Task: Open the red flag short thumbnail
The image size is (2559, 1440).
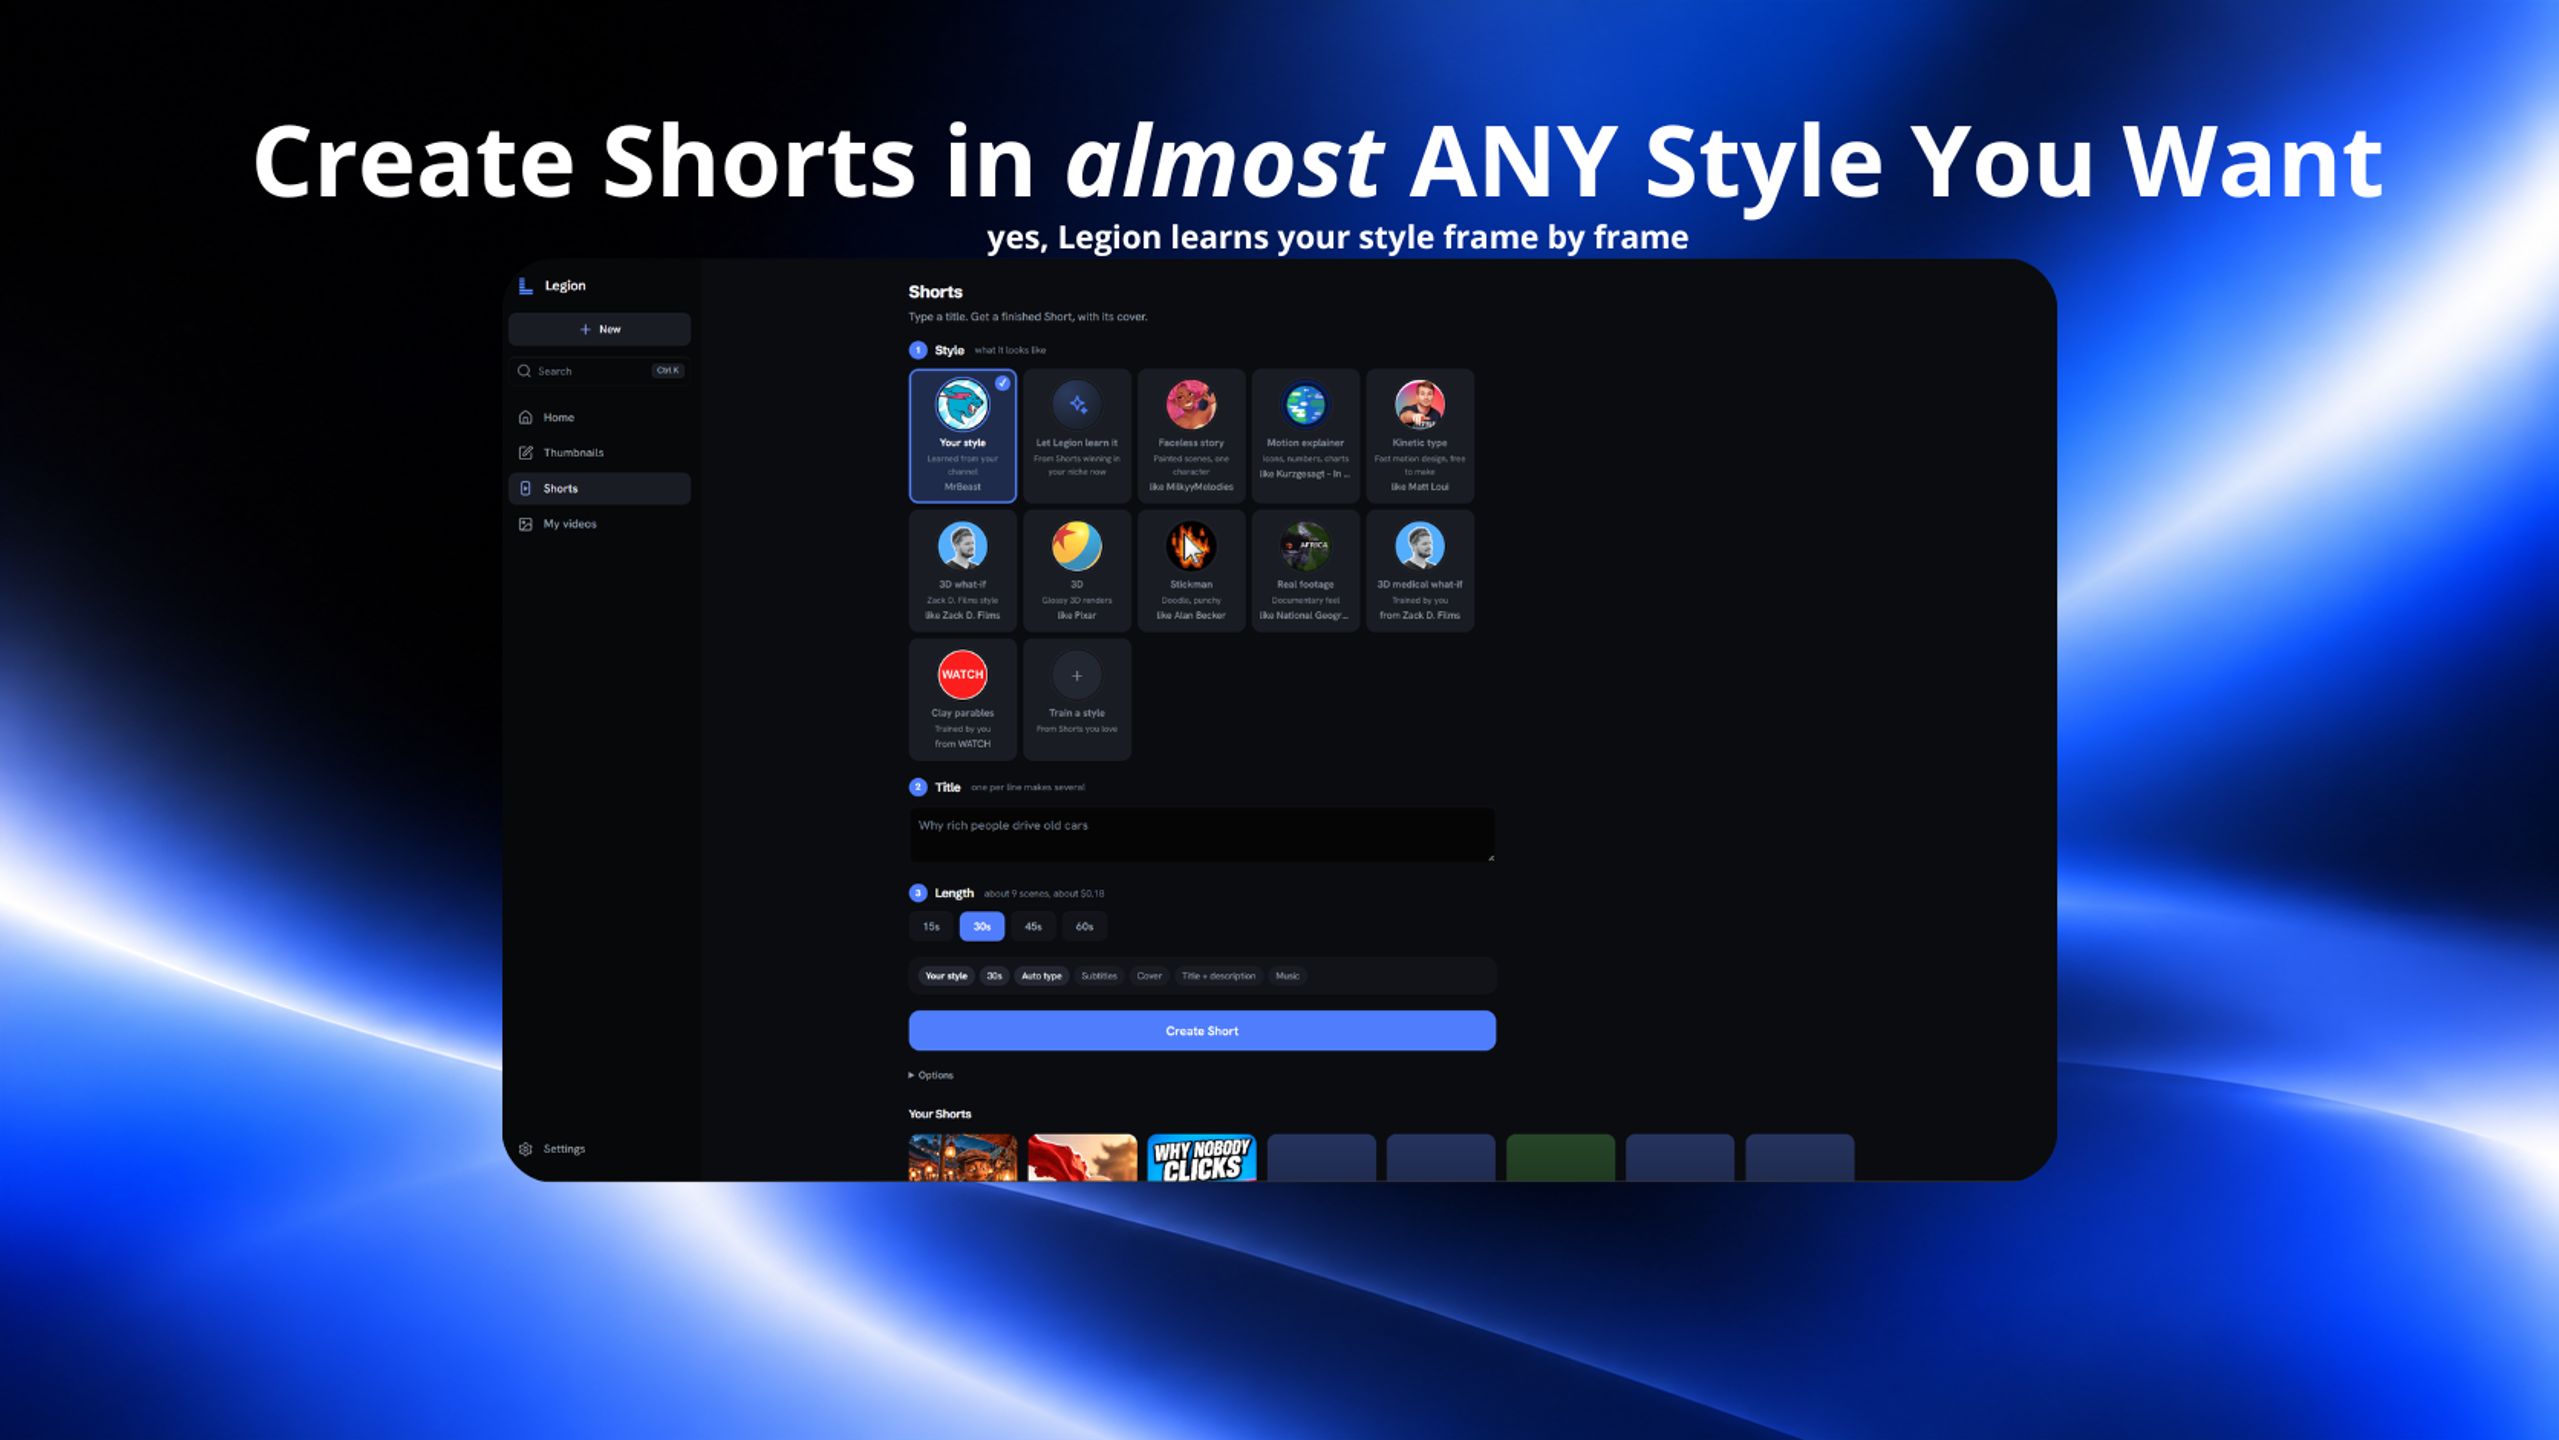Action: coord(1082,1158)
